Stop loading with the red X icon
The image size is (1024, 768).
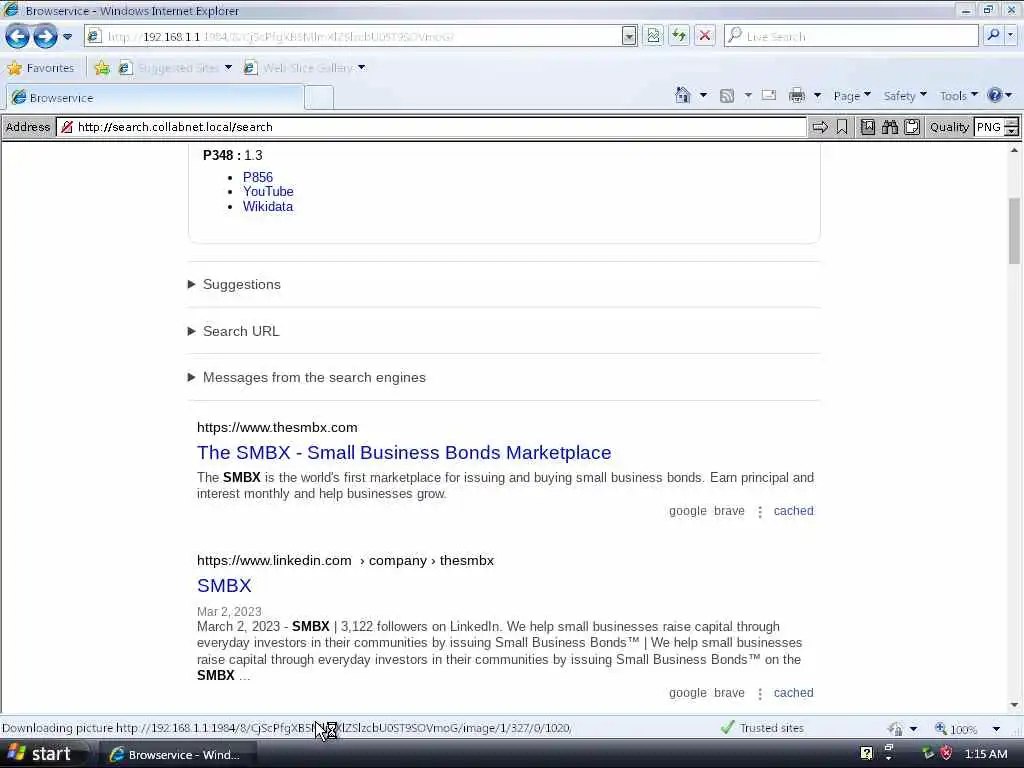(705, 36)
